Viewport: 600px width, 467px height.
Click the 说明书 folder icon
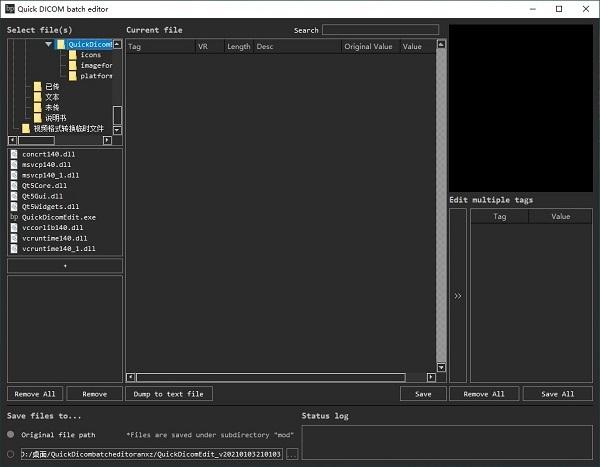point(38,118)
